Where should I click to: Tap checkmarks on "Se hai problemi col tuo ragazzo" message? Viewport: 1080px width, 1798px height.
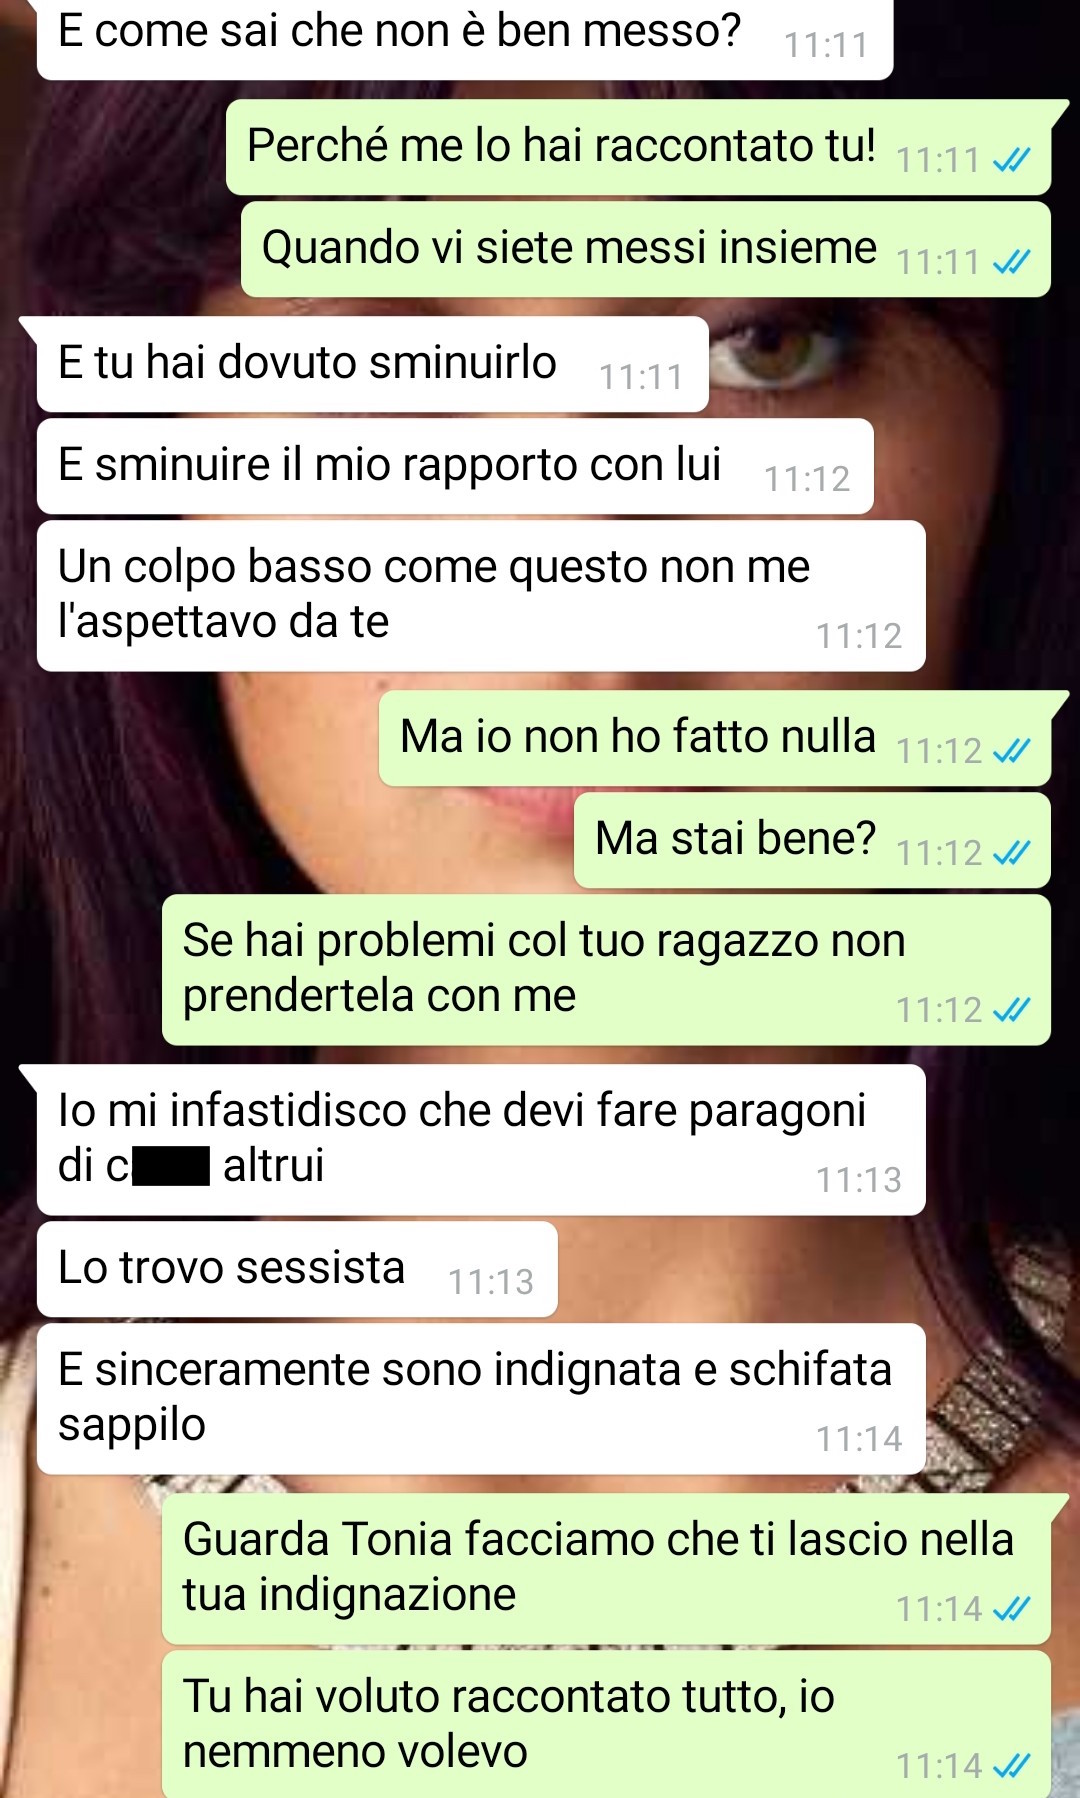[x=1011, y=1010]
